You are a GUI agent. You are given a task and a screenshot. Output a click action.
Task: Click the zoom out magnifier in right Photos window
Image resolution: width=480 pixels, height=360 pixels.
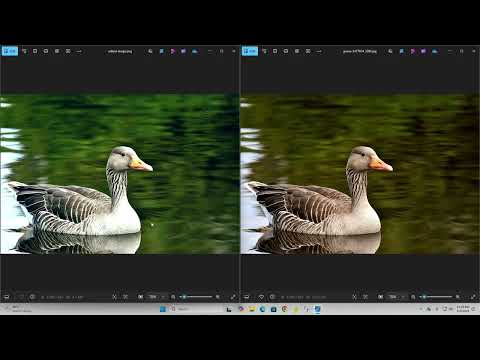[x=413, y=297]
